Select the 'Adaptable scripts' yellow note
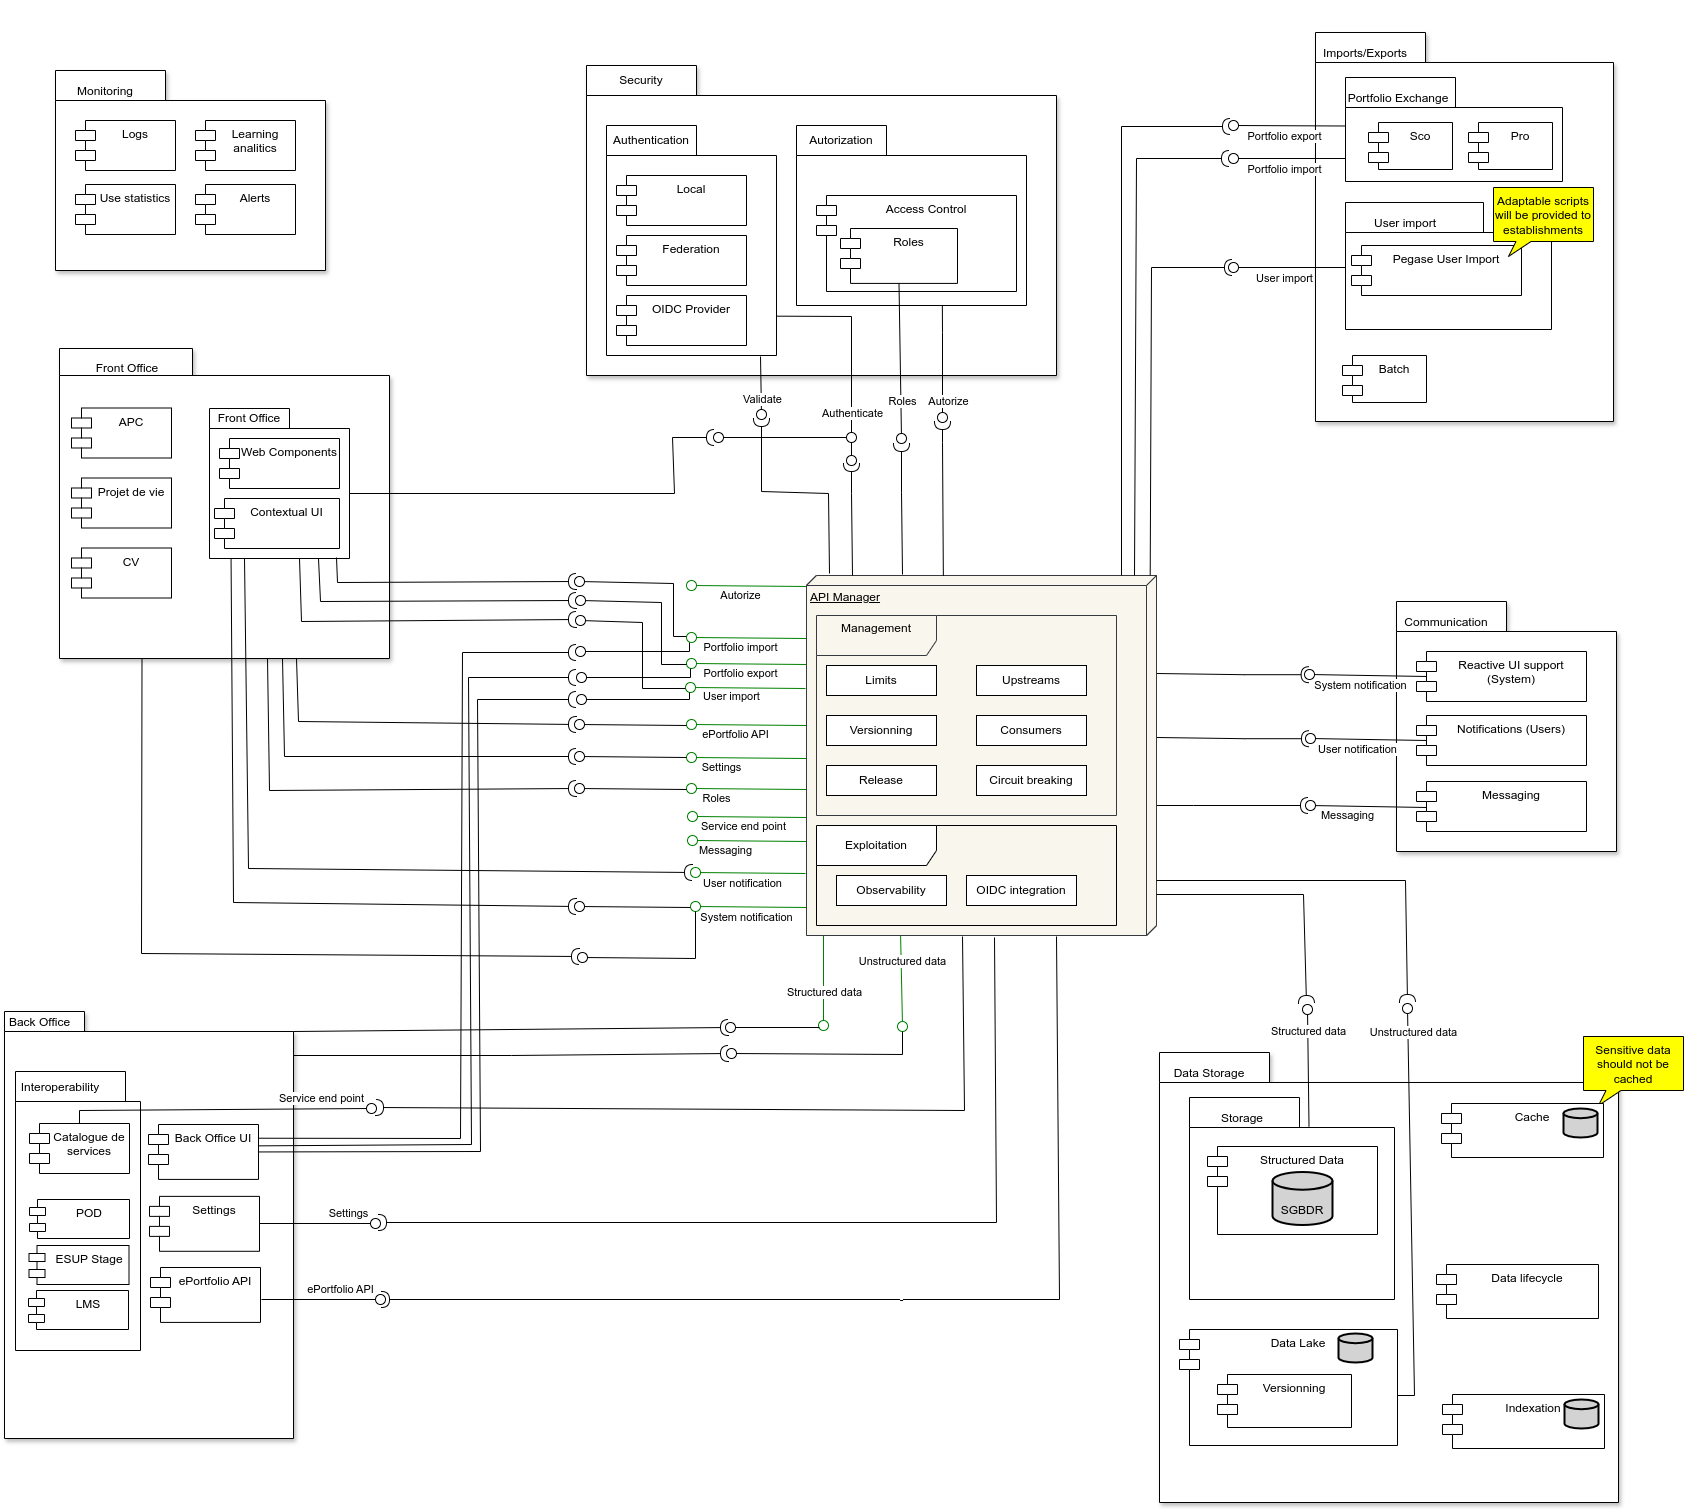Screen dimensions: 1684x1510 click(x=1543, y=215)
